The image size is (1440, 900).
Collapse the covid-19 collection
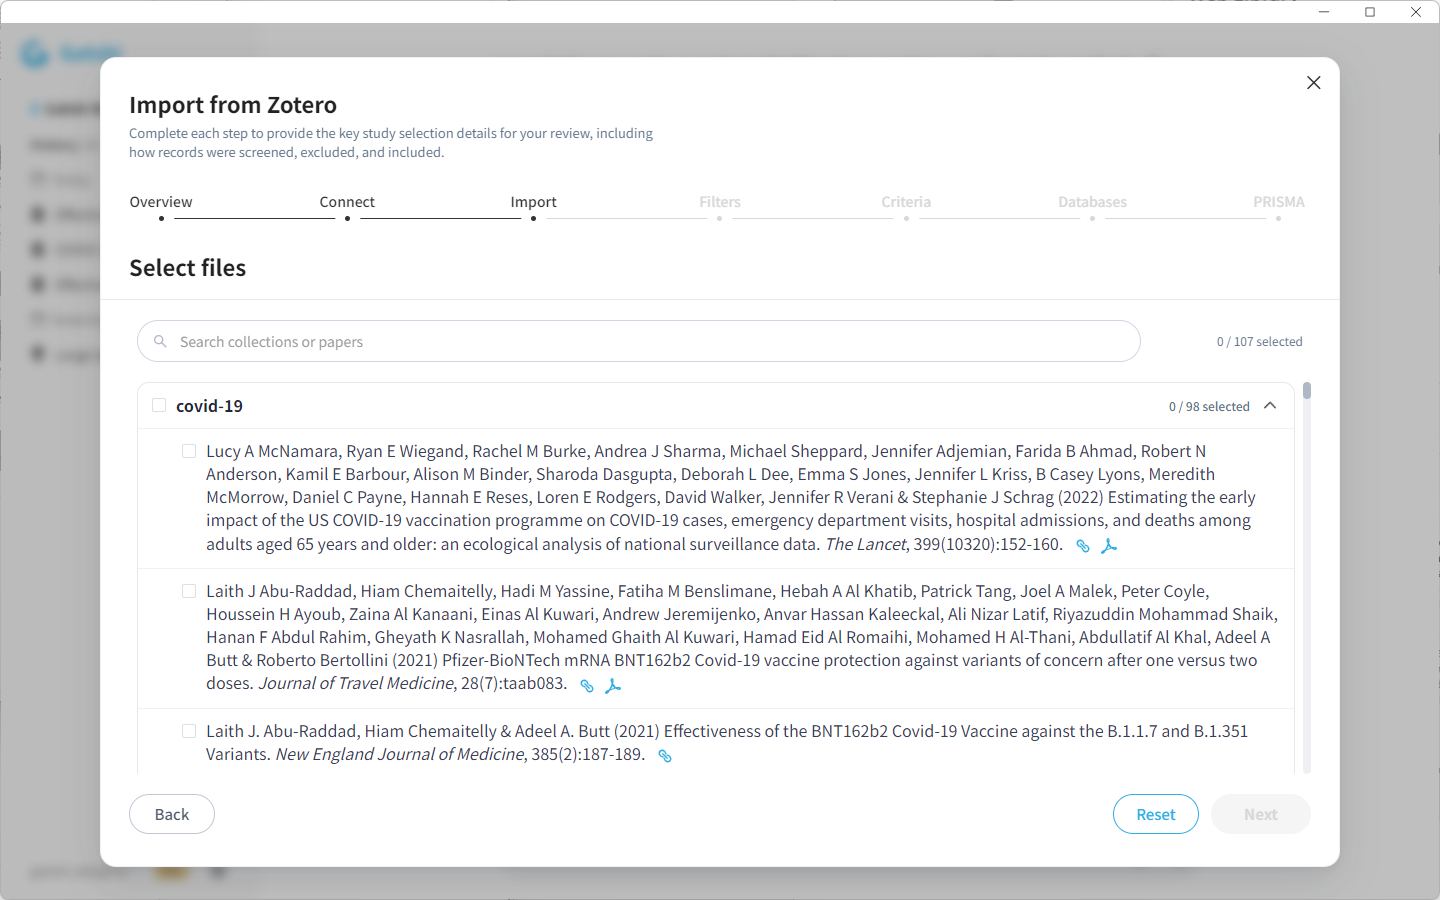[x=1270, y=406]
